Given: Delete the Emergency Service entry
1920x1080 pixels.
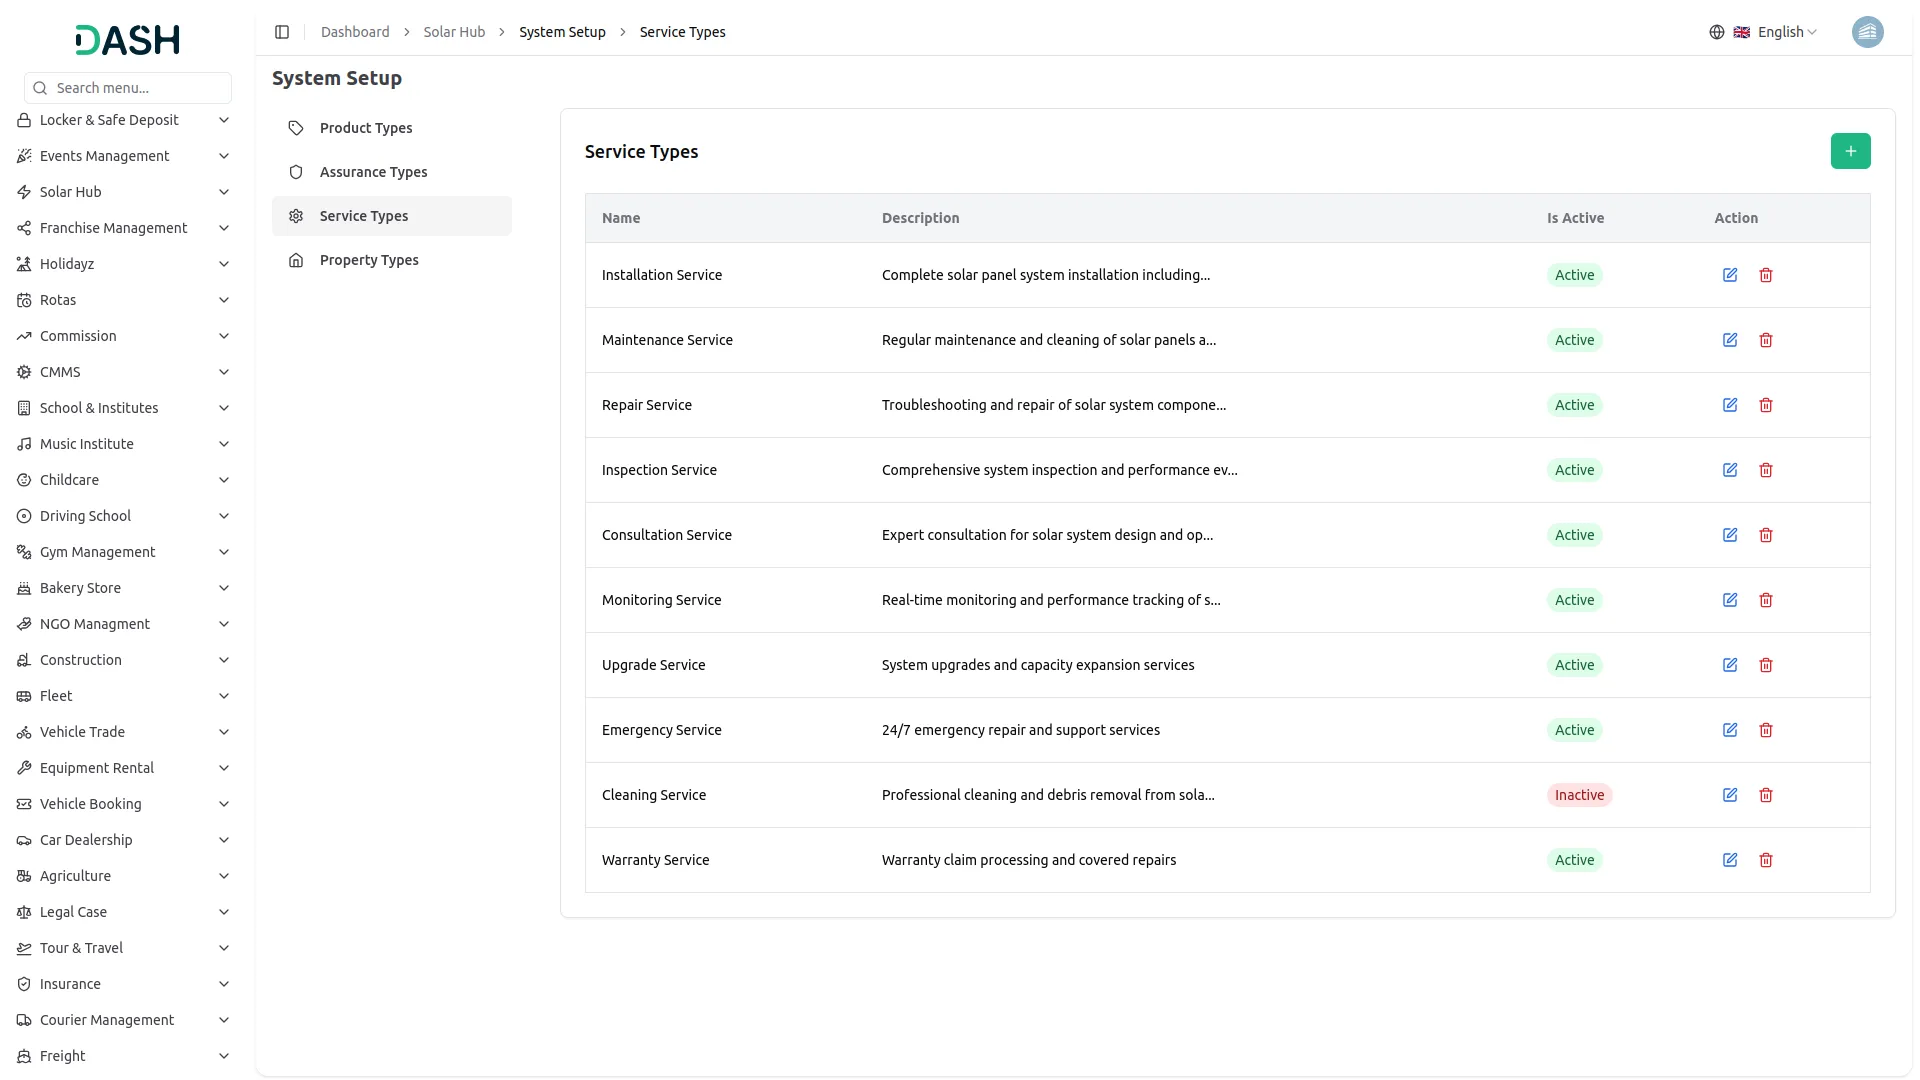Looking at the screenshot, I should point(1766,730).
